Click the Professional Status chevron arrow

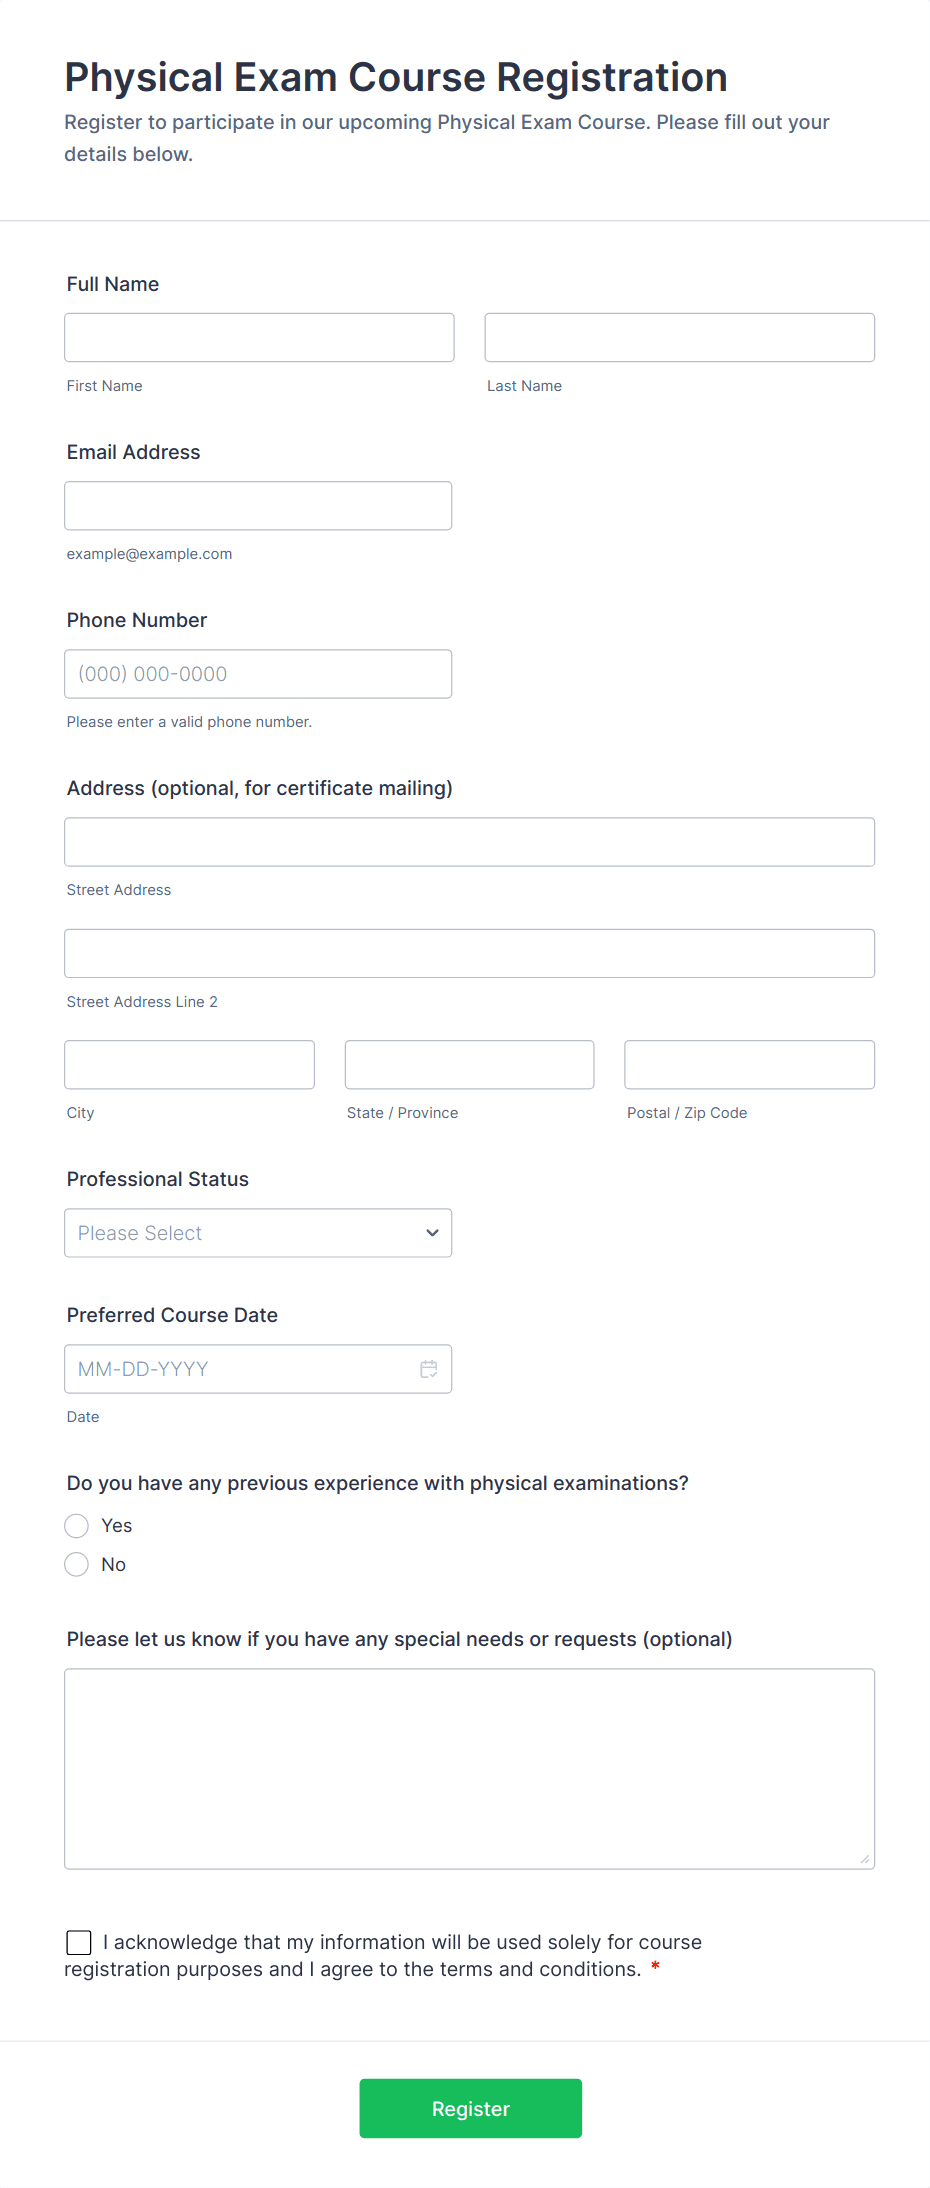(x=432, y=1233)
